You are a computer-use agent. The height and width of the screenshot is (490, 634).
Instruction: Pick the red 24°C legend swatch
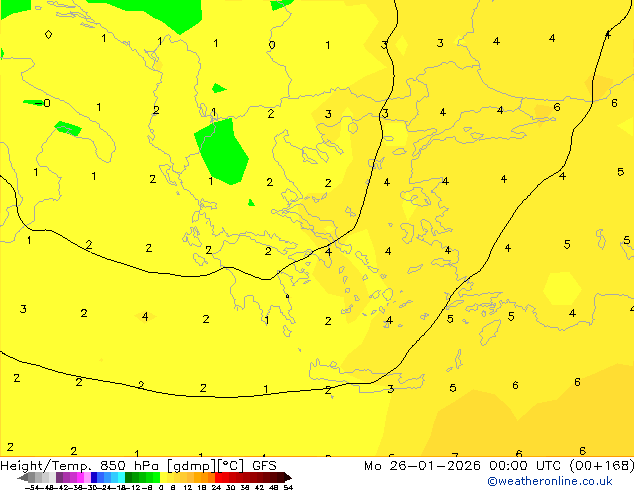tap(218, 477)
